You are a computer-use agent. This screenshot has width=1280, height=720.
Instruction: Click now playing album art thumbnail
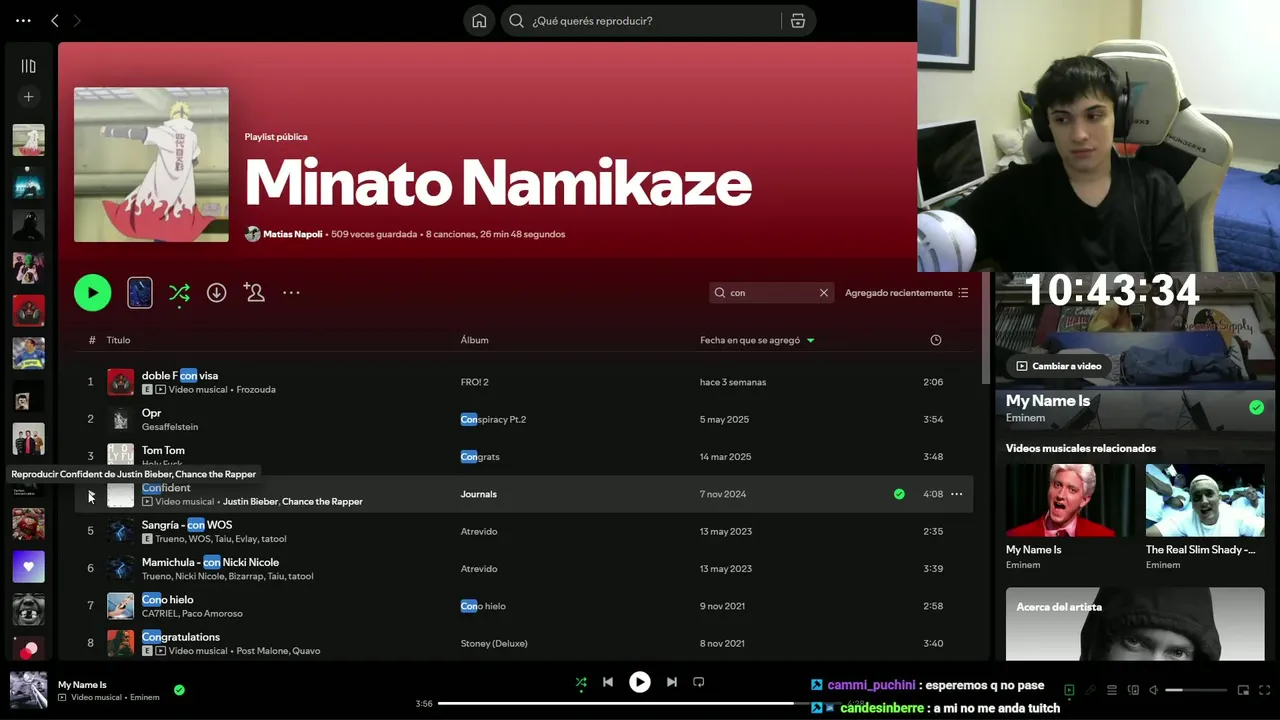[28, 690]
